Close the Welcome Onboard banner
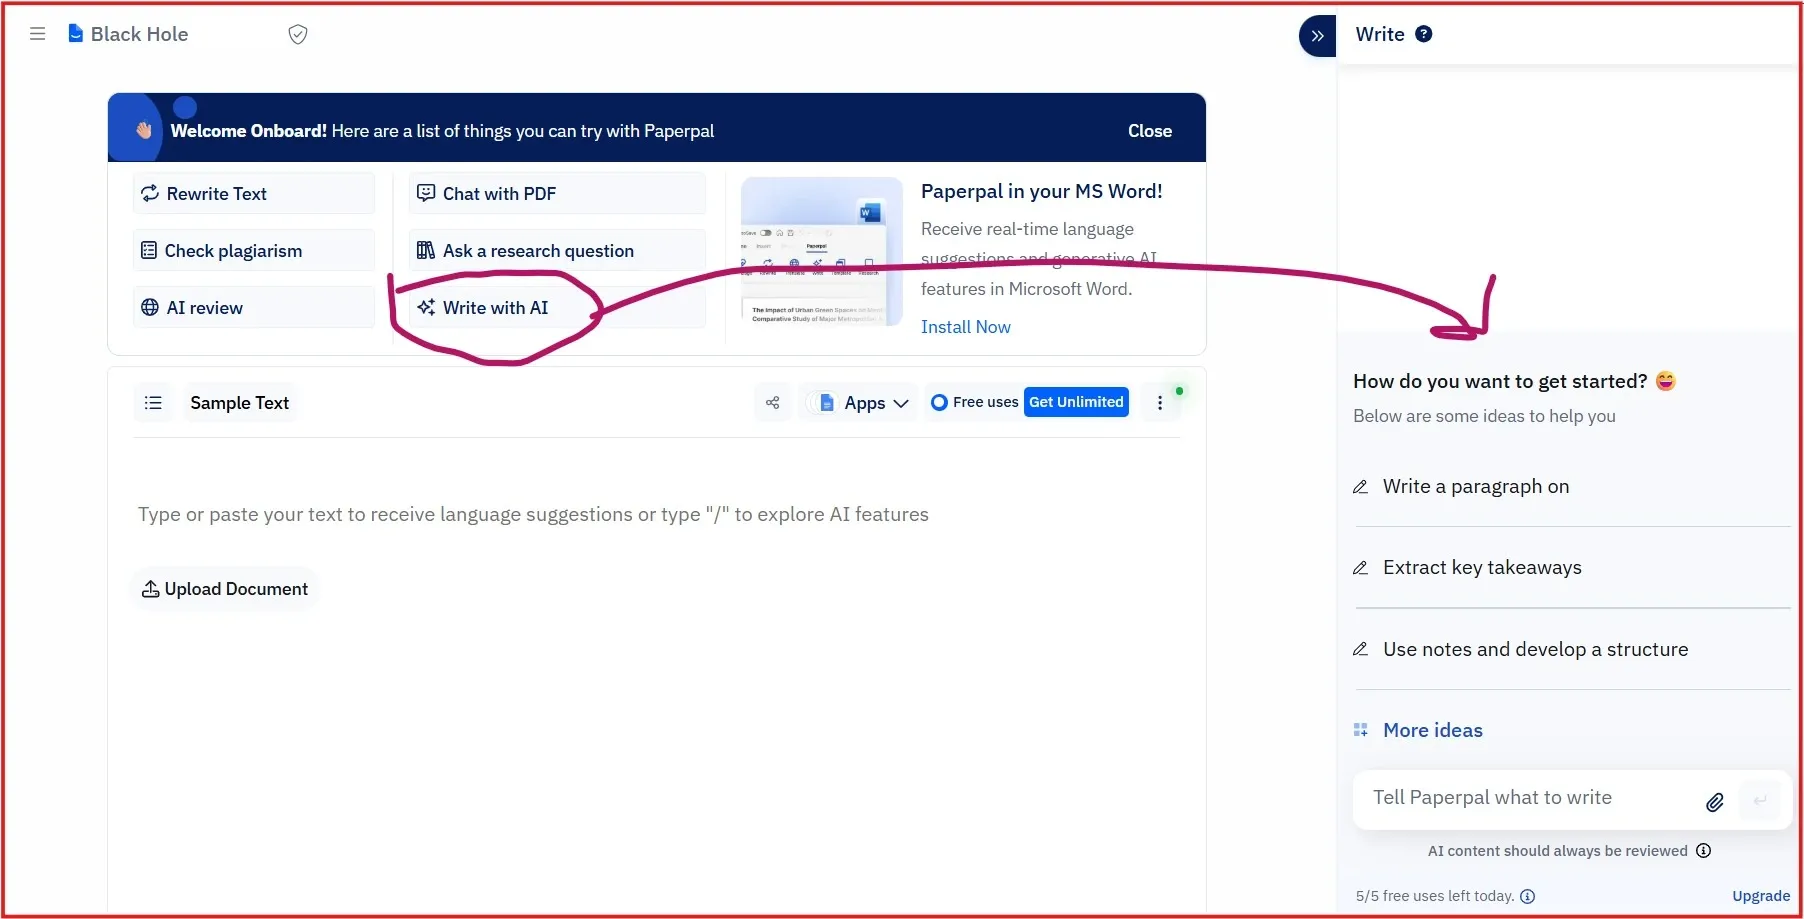 [x=1150, y=131]
